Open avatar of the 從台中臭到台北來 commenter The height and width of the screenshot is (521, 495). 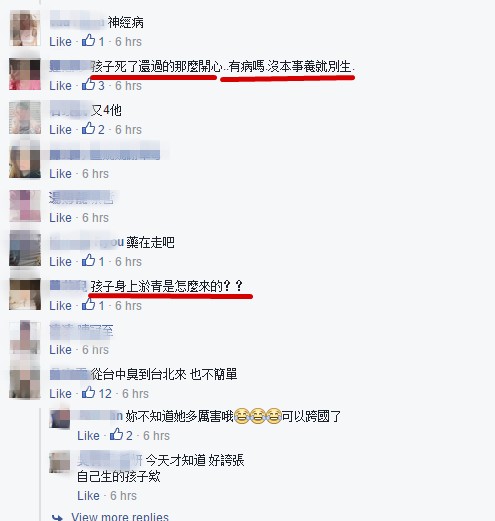25,383
